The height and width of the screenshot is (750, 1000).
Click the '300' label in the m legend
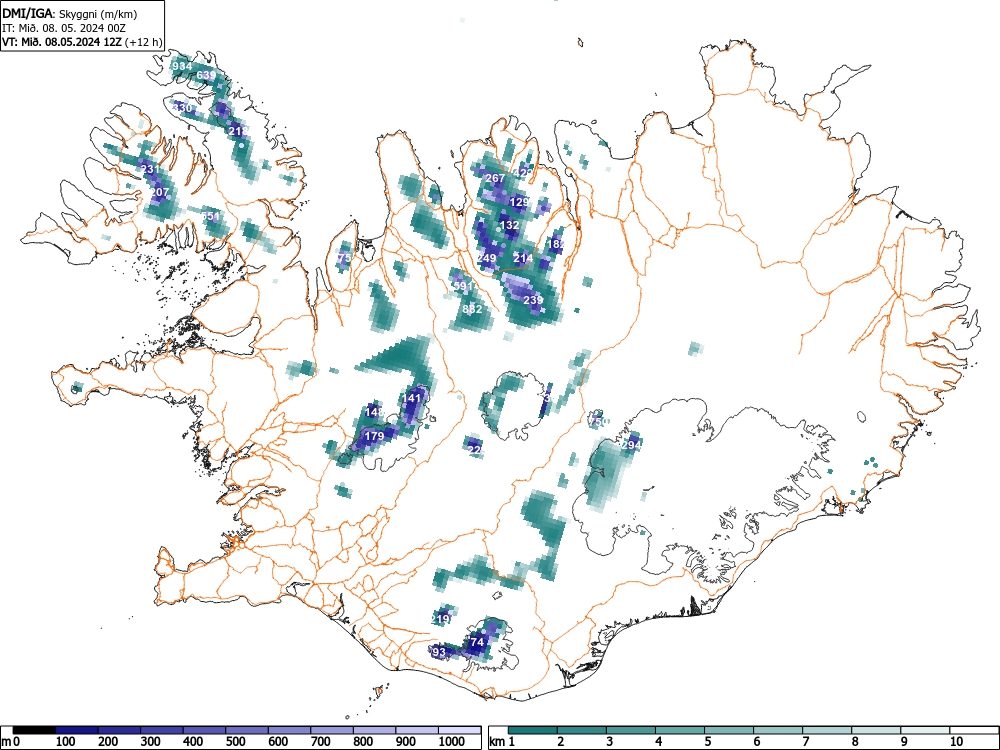pyautogui.click(x=151, y=741)
